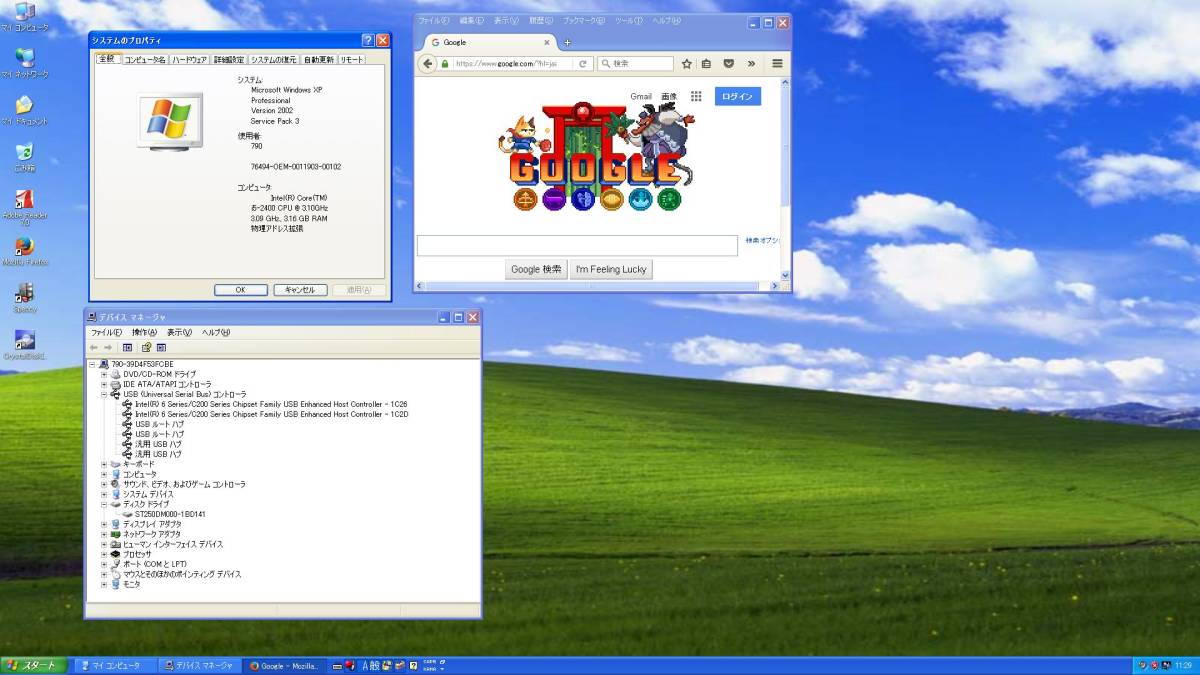Image resolution: width=1200 pixels, height=675 pixels.
Task: Click OK in System Properties
Action: (x=240, y=290)
